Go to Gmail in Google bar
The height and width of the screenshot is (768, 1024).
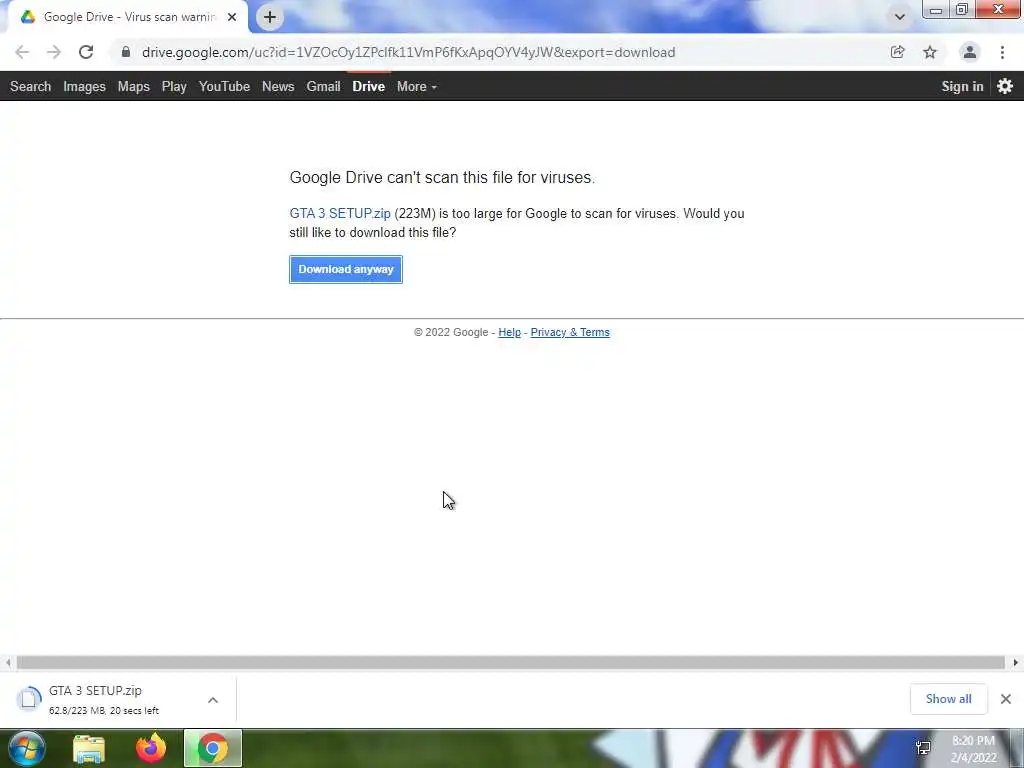323,86
